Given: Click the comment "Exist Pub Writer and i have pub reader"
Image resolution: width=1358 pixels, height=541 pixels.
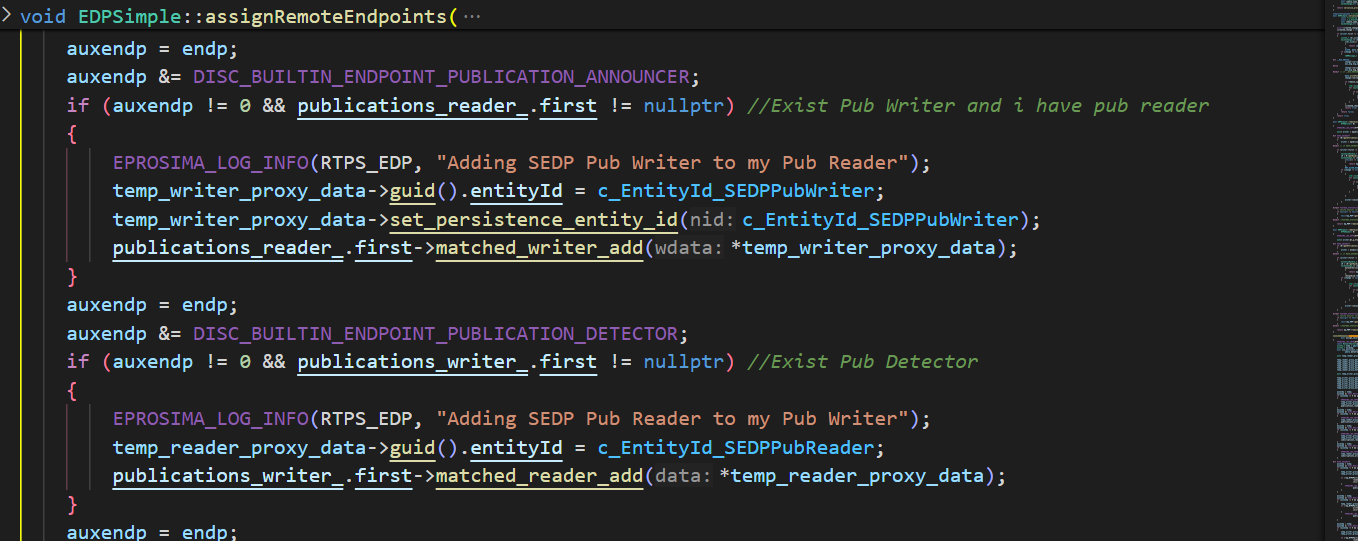Looking at the screenshot, I should click(x=977, y=105).
